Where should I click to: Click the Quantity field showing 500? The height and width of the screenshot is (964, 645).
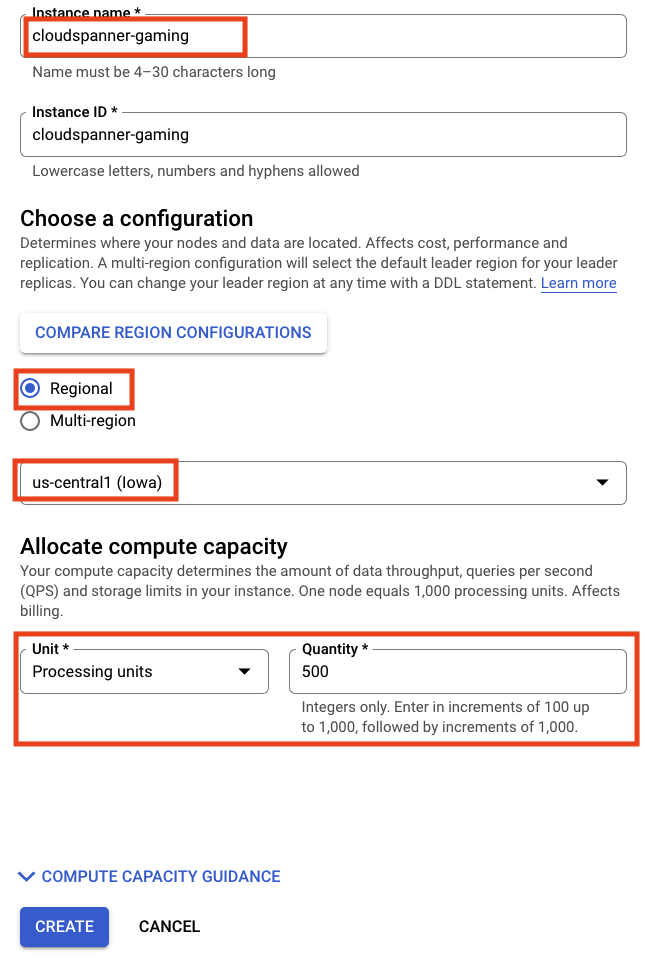pos(457,672)
